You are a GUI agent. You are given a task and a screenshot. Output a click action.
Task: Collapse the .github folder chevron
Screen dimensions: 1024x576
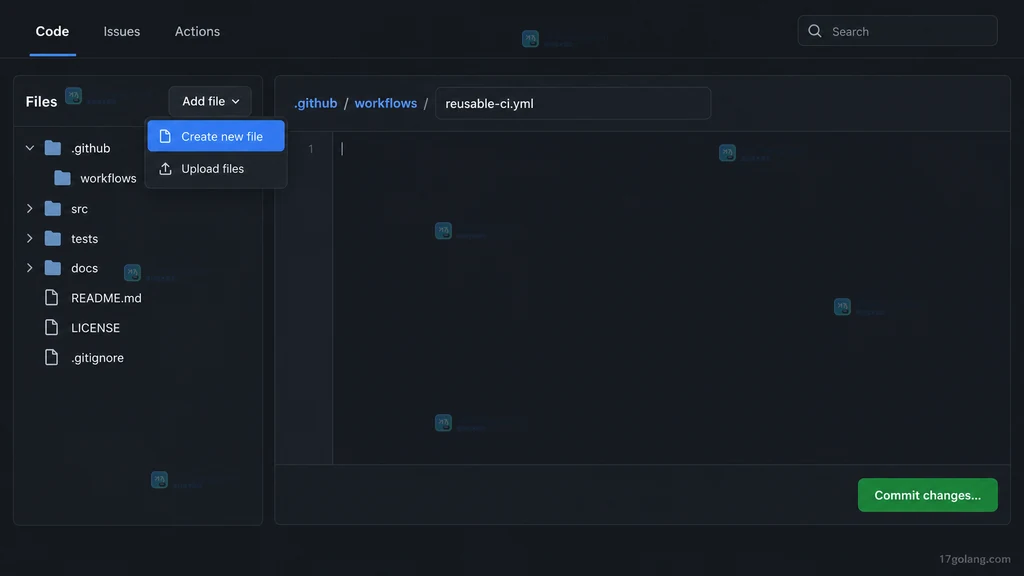coord(29,148)
